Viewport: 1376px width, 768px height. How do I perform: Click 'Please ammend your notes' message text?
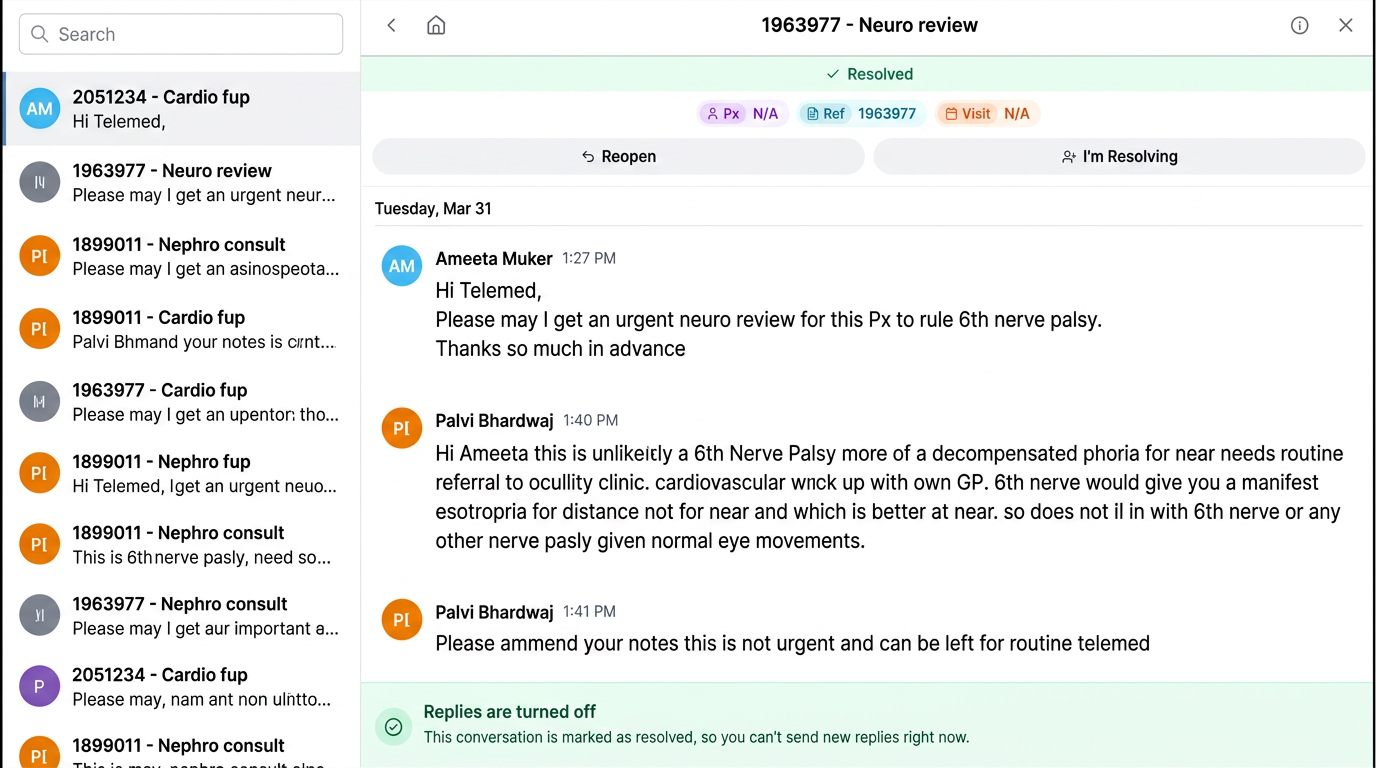(792, 643)
